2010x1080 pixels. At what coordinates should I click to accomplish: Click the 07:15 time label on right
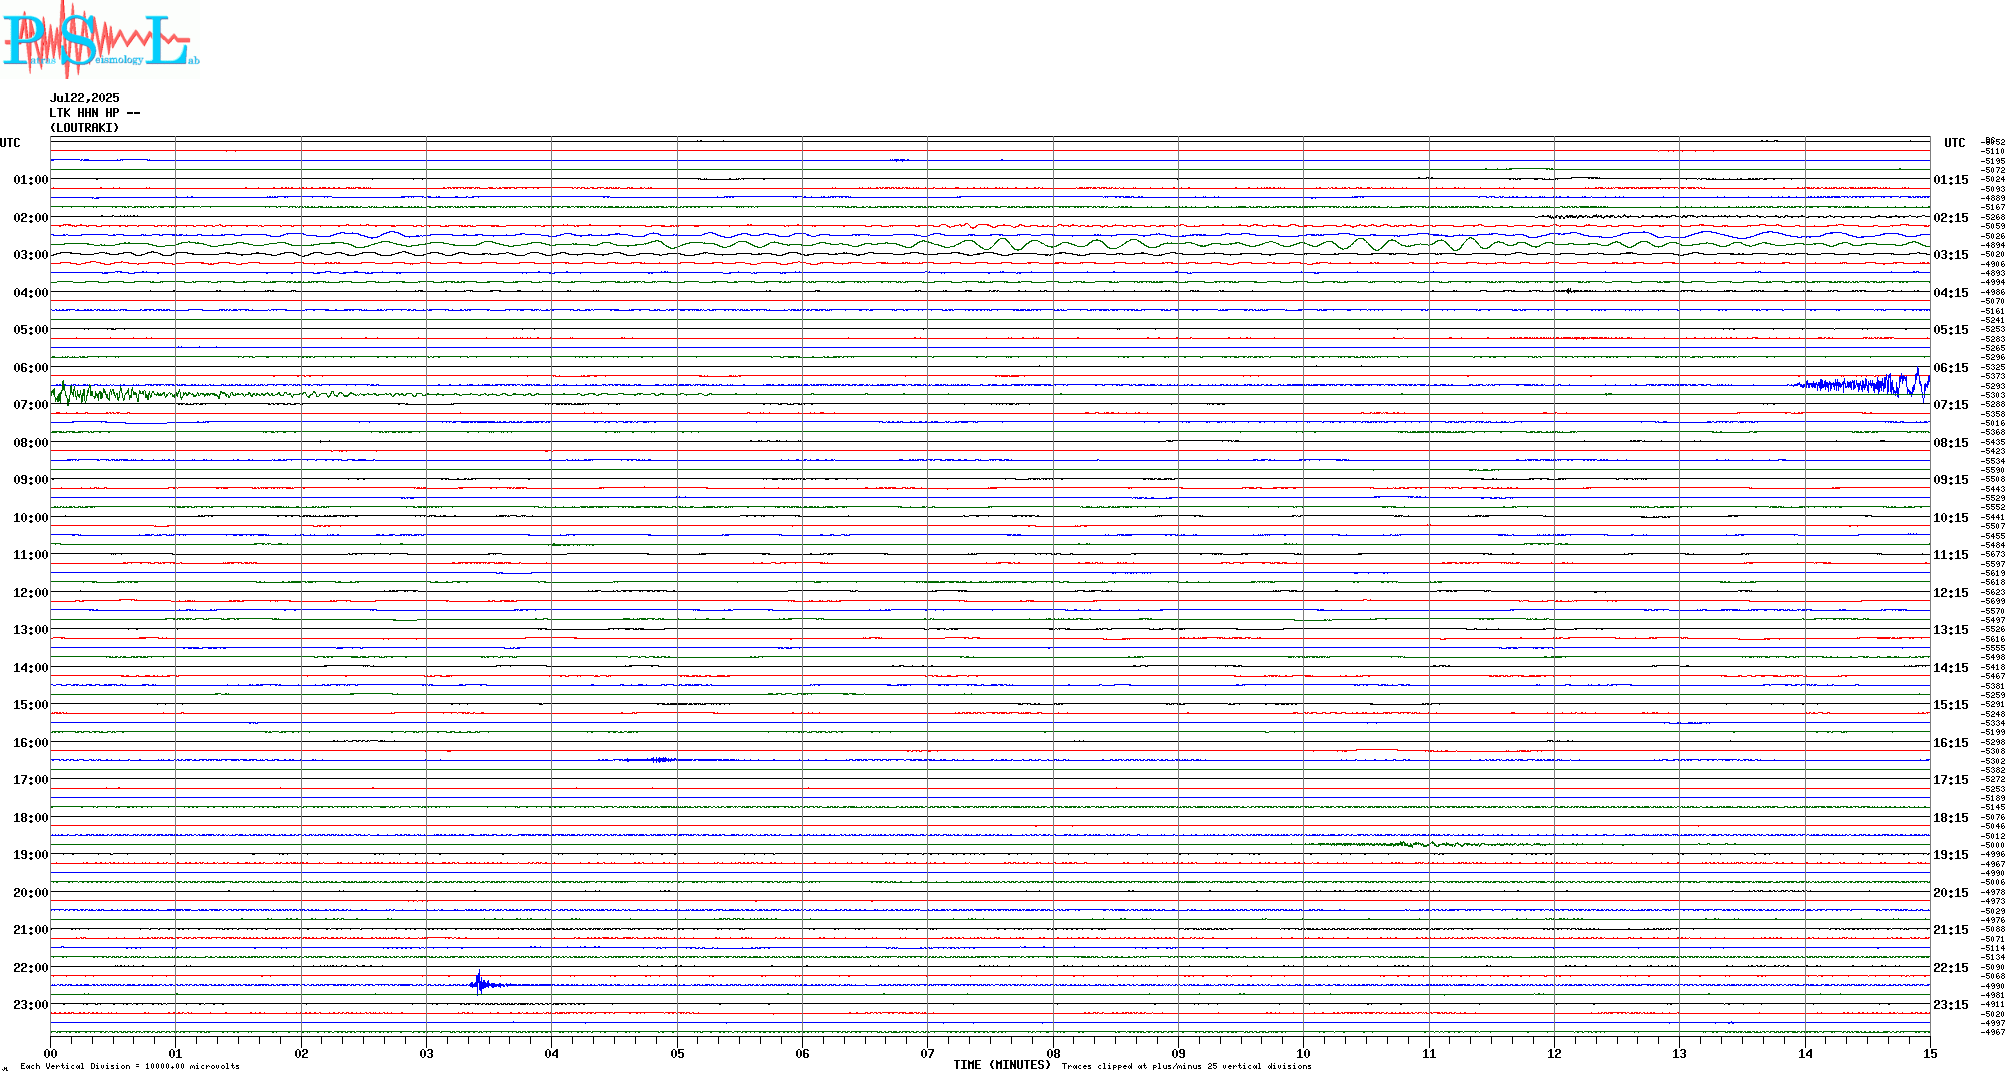point(1951,405)
